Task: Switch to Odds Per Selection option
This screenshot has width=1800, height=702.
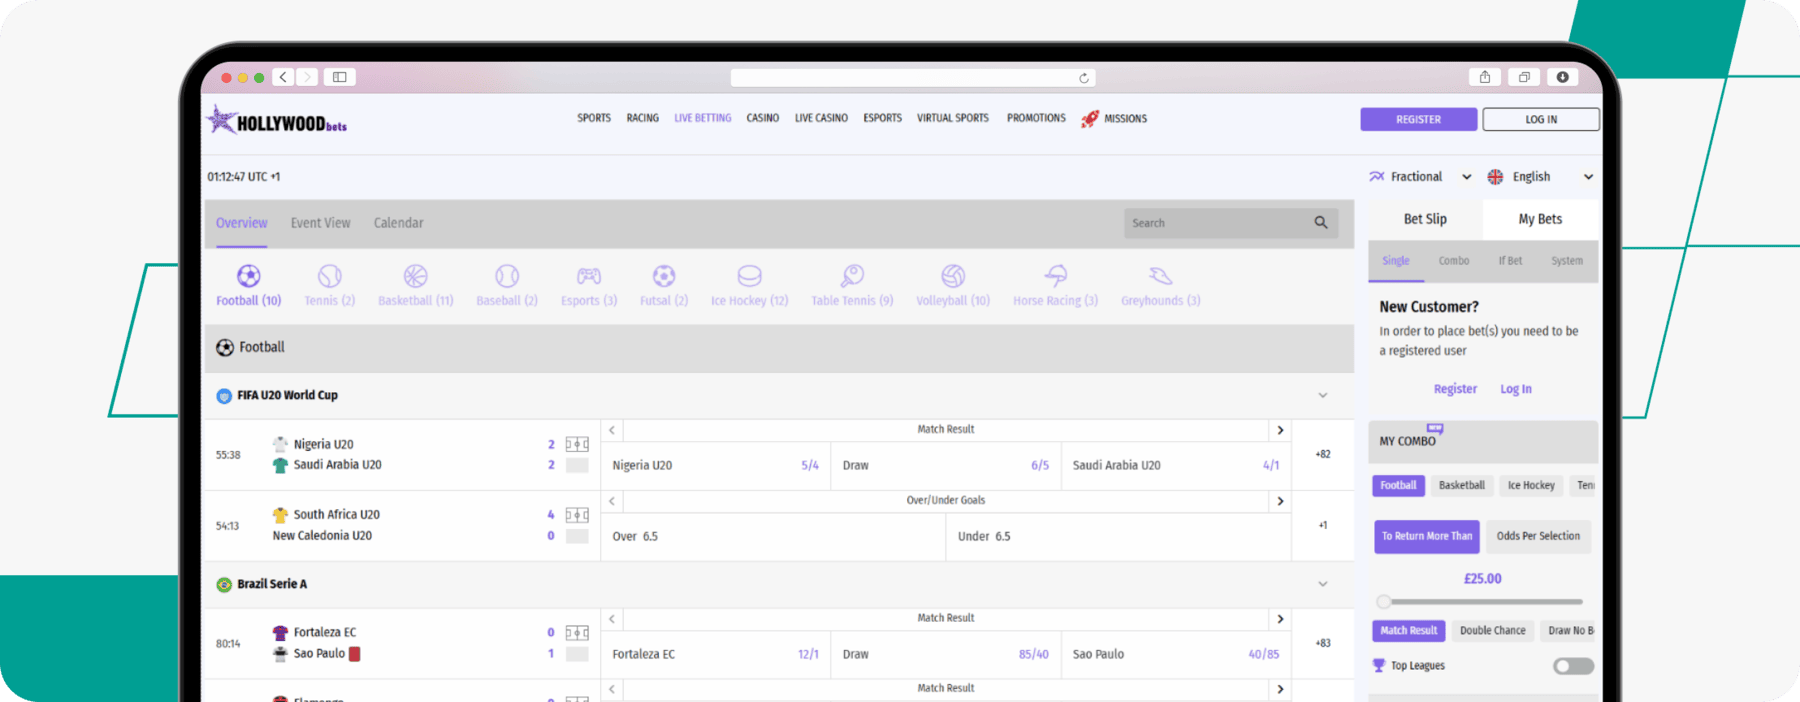Action: (x=1537, y=537)
